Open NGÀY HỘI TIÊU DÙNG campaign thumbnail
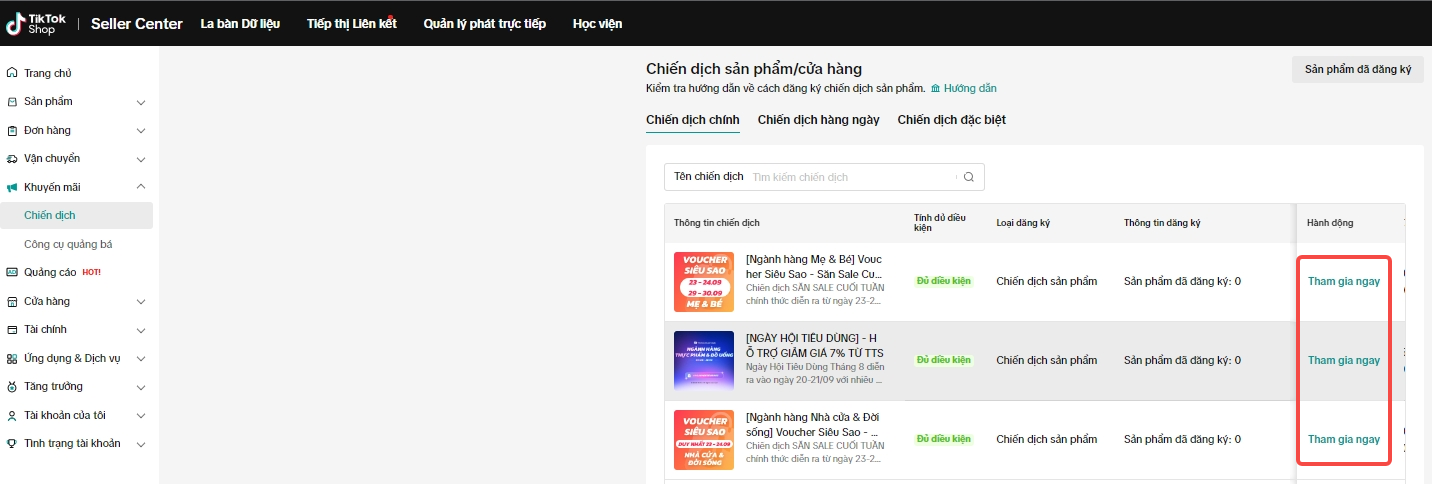This screenshot has height=484, width=1432. tap(704, 360)
